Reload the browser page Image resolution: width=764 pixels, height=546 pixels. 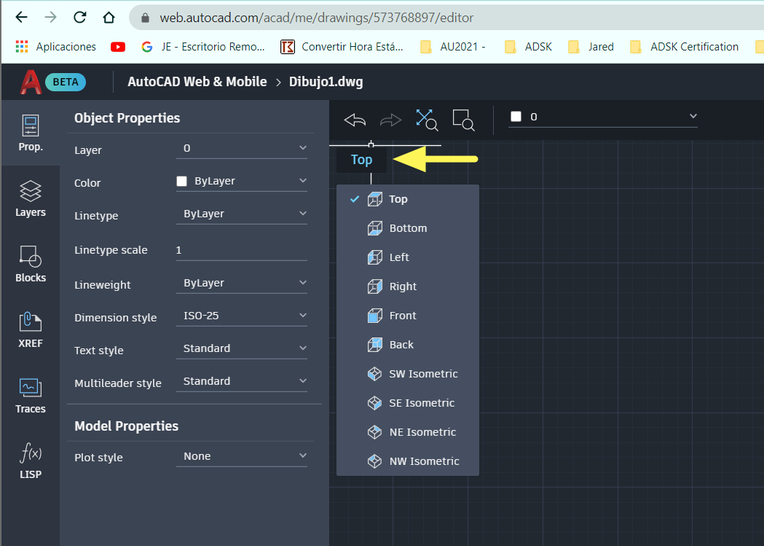[79, 18]
